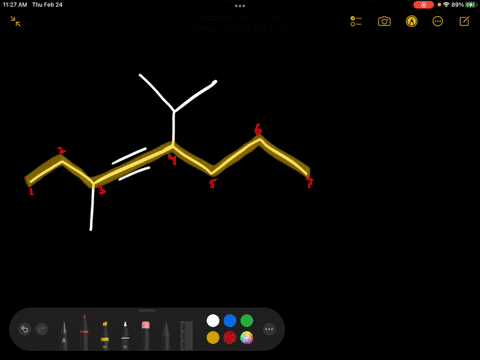This screenshot has height=360, width=480.
Task: Tap the 11:27 AM clock in the status bar
Action: click(15, 5)
